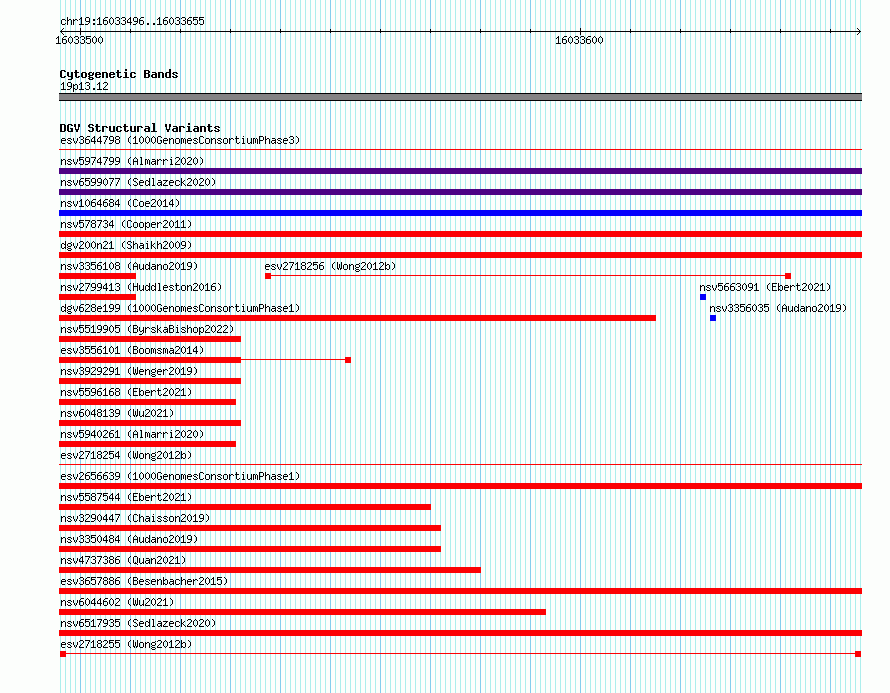Click label dgv628e199 (1000GenomesConsortiumPhase1)
Viewport: 890px width, 693px height.
[180, 308]
